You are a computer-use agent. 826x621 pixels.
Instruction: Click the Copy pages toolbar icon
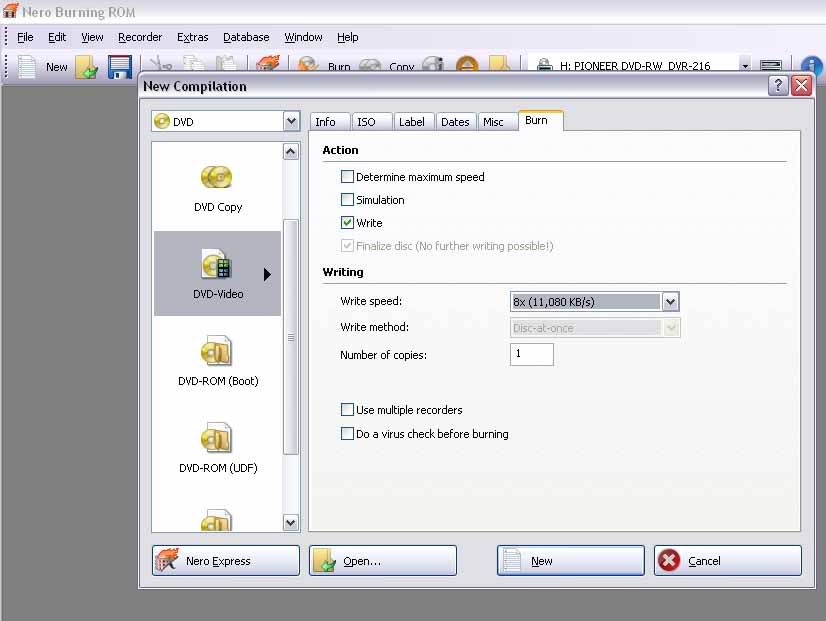[194, 64]
